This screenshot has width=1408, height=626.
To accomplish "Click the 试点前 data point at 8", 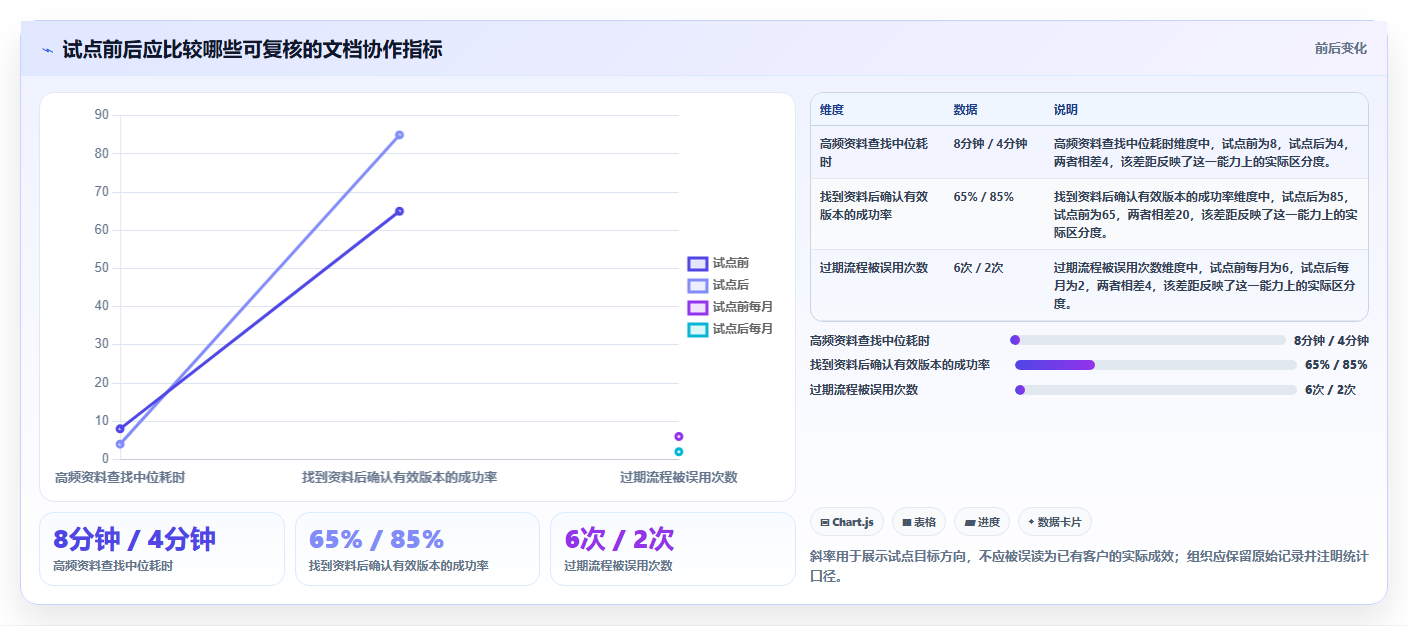I will click(x=120, y=429).
